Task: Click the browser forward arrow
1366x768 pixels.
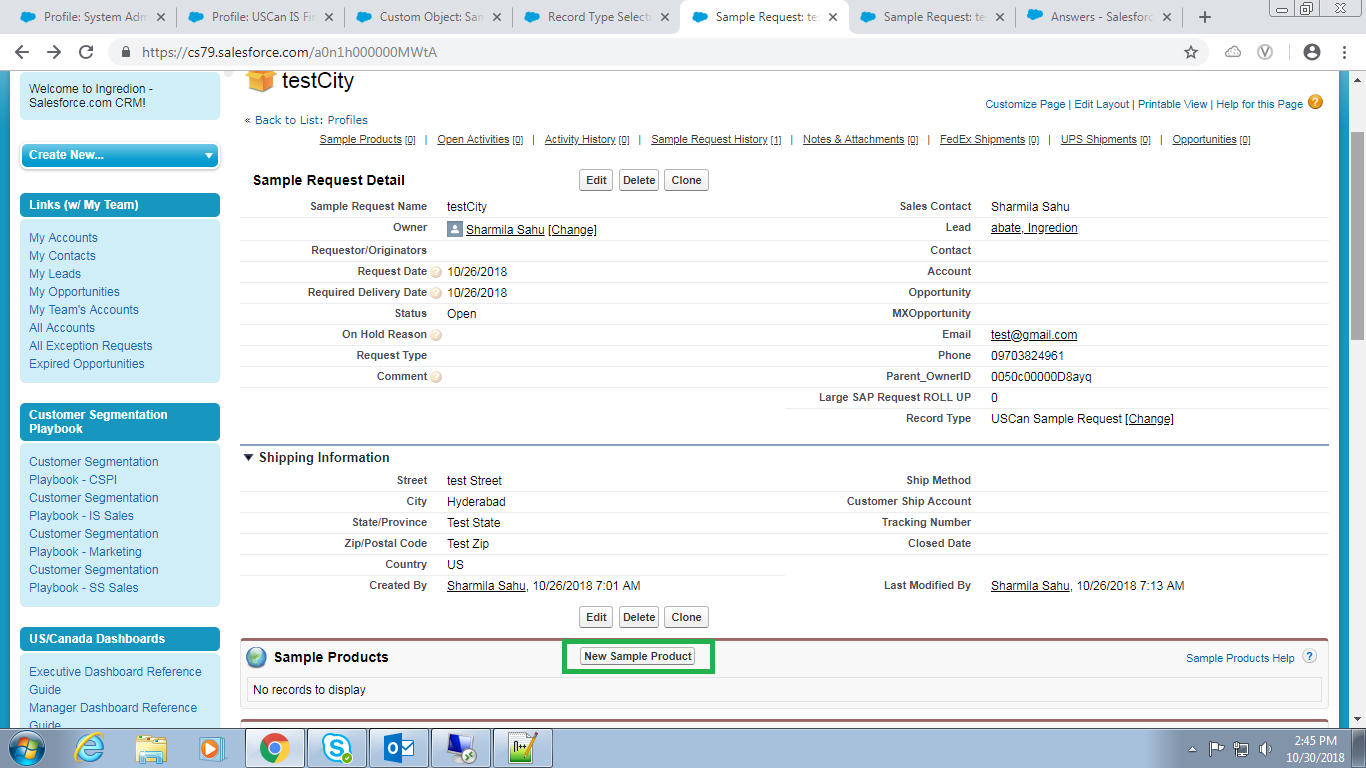Action: pyautogui.click(x=54, y=52)
